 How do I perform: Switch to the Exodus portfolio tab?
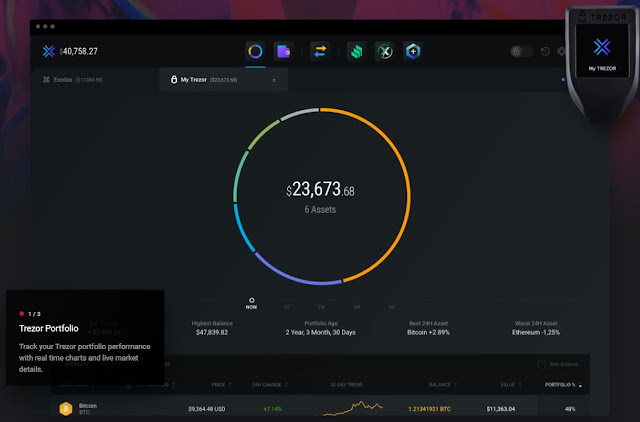(73, 80)
